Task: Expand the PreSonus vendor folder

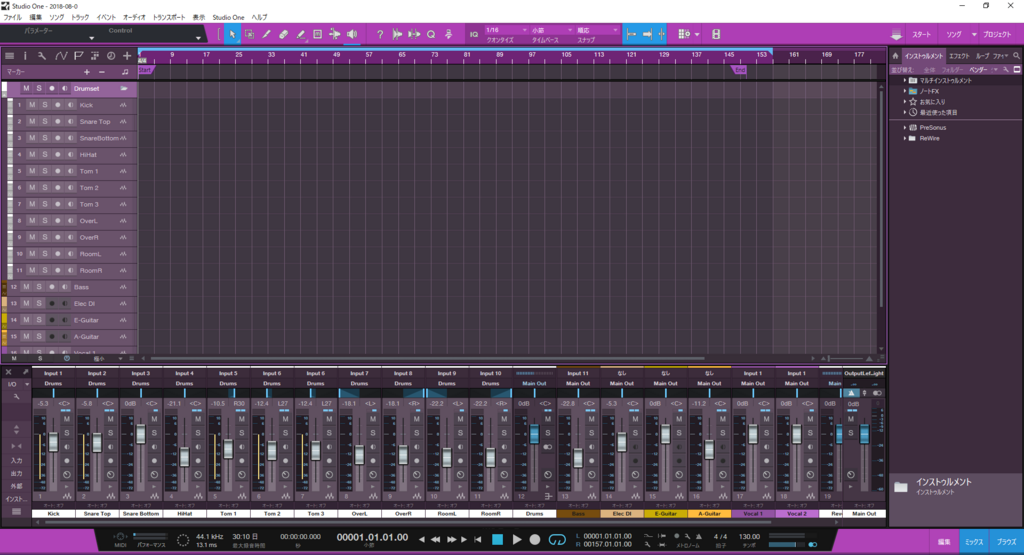Action: [905, 127]
